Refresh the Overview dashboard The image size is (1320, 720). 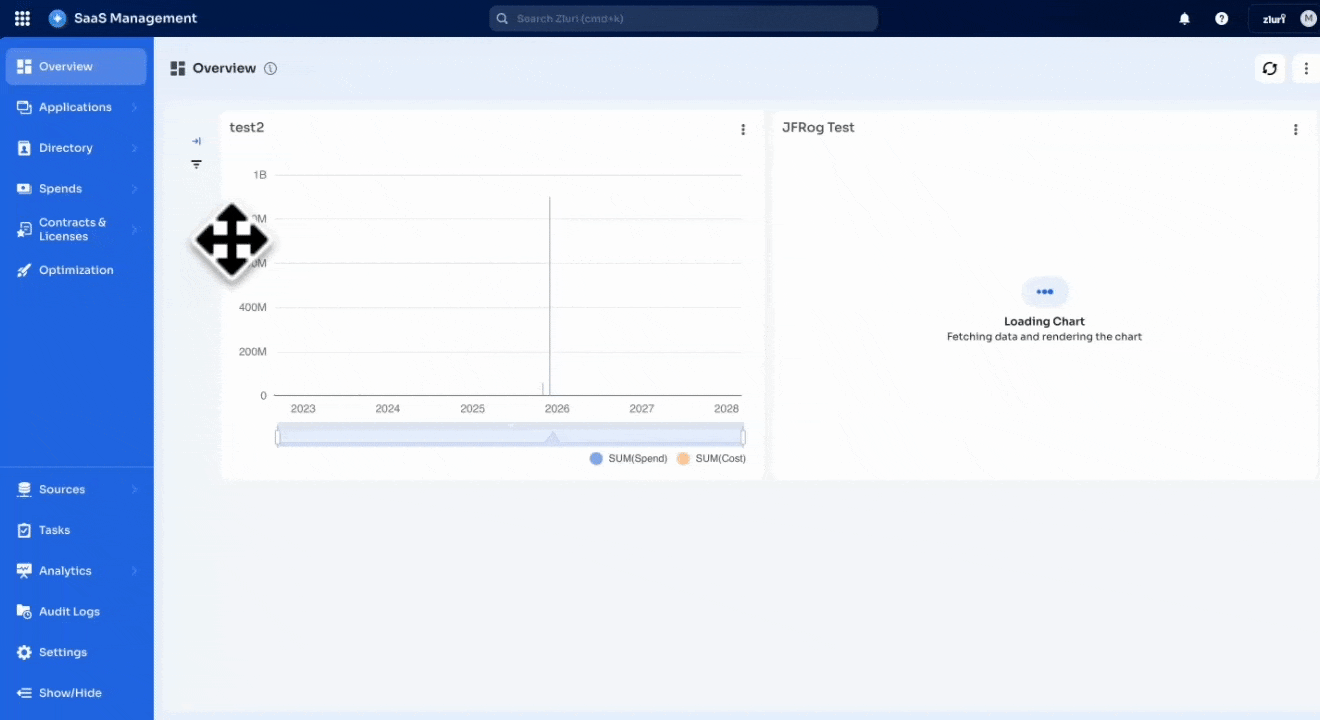(x=1270, y=68)
